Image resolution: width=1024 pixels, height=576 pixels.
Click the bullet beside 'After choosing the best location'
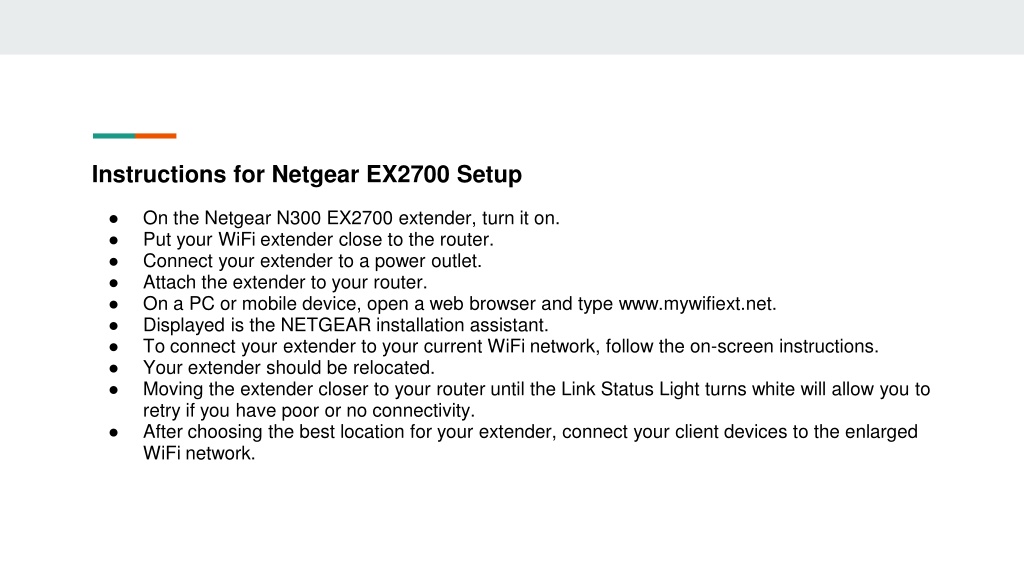(x=114, y=433)
